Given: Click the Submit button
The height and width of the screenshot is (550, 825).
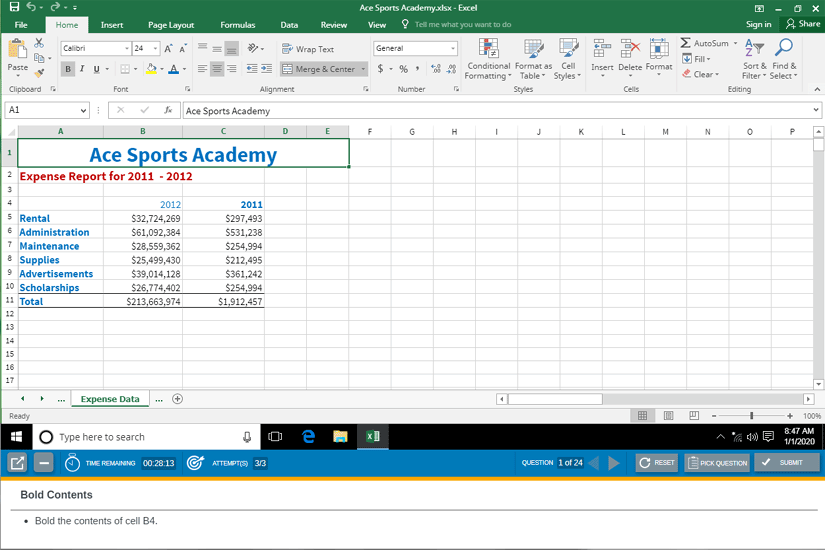Looking at the screenshot, I should (783, 463).
